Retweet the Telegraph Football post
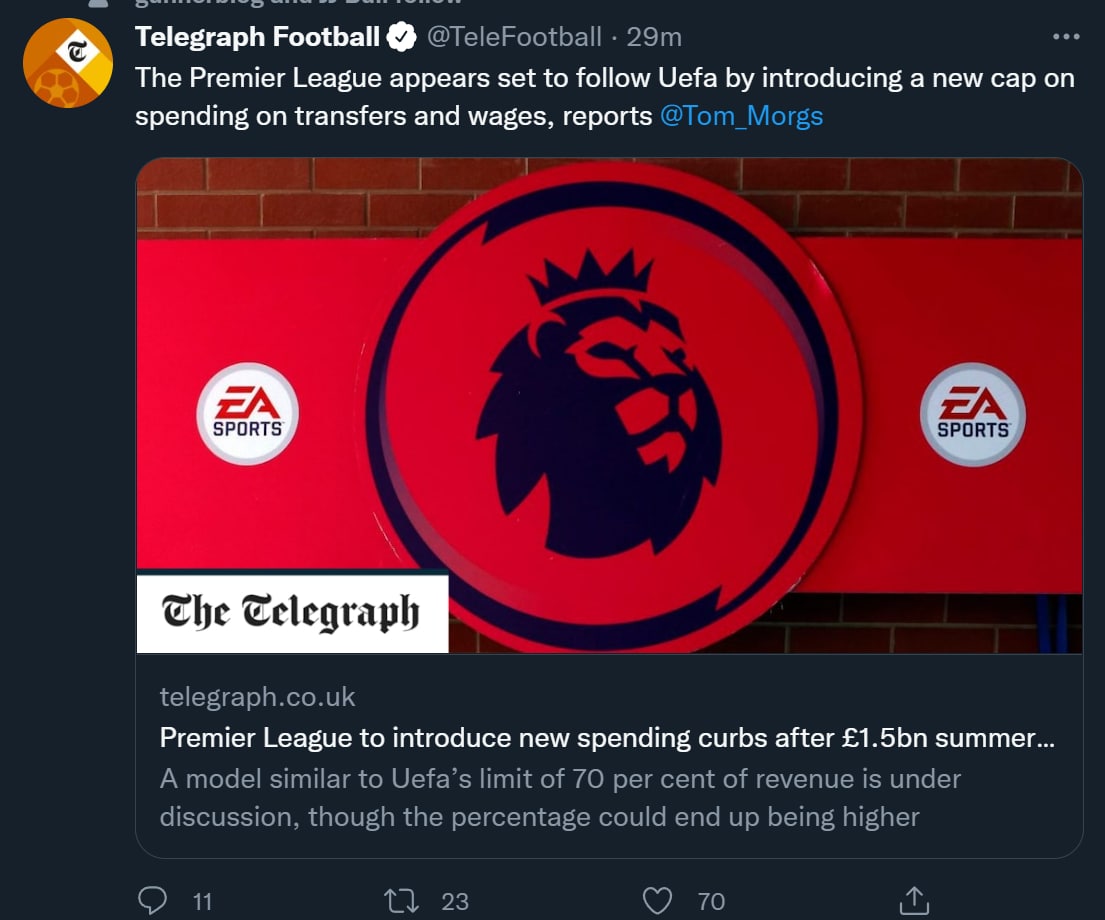1105x920 pixels. tap(401, 901)
